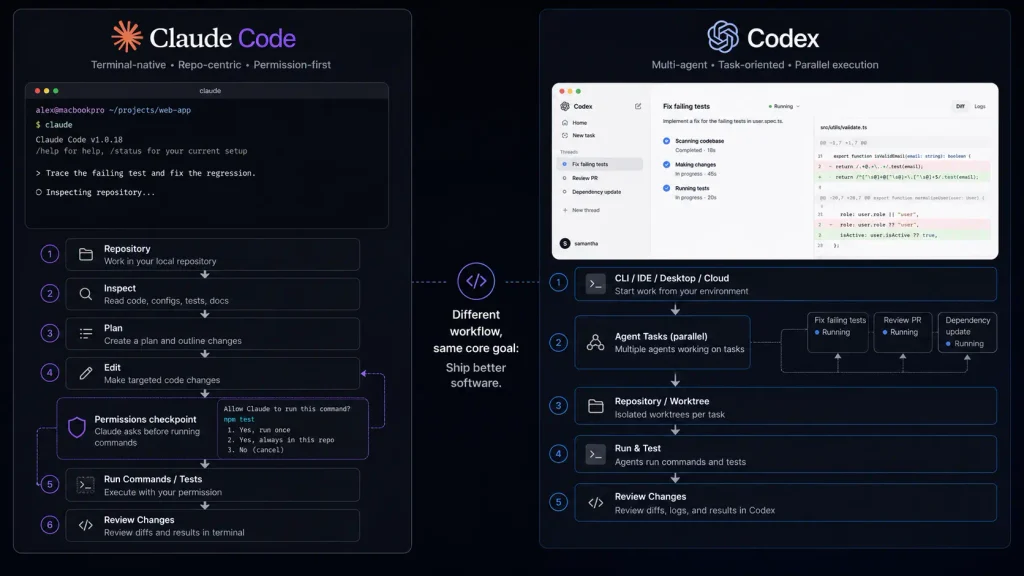Click the 'Fix failing tests' task title heading
This screenshot has width=1024, height=576.
[686, 106]
